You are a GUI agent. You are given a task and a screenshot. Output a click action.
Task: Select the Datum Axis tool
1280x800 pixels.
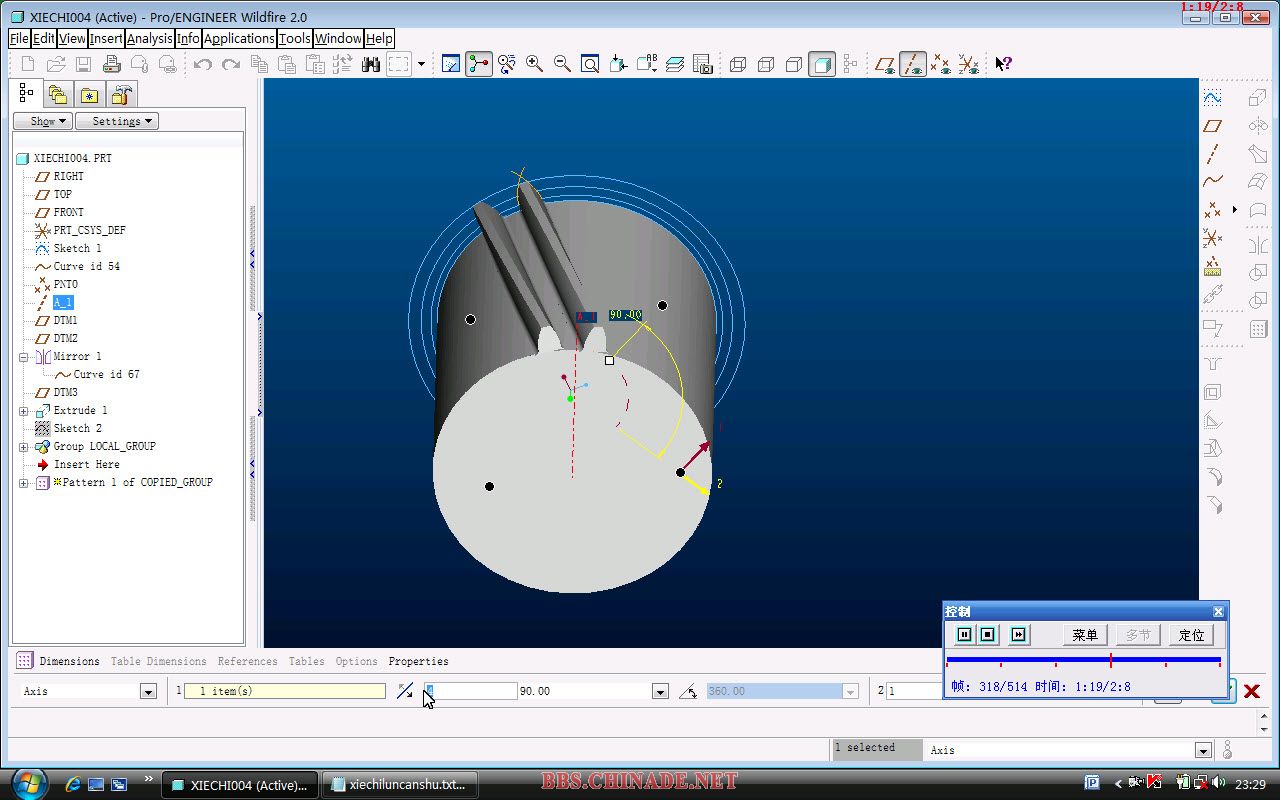point(1213,154)
